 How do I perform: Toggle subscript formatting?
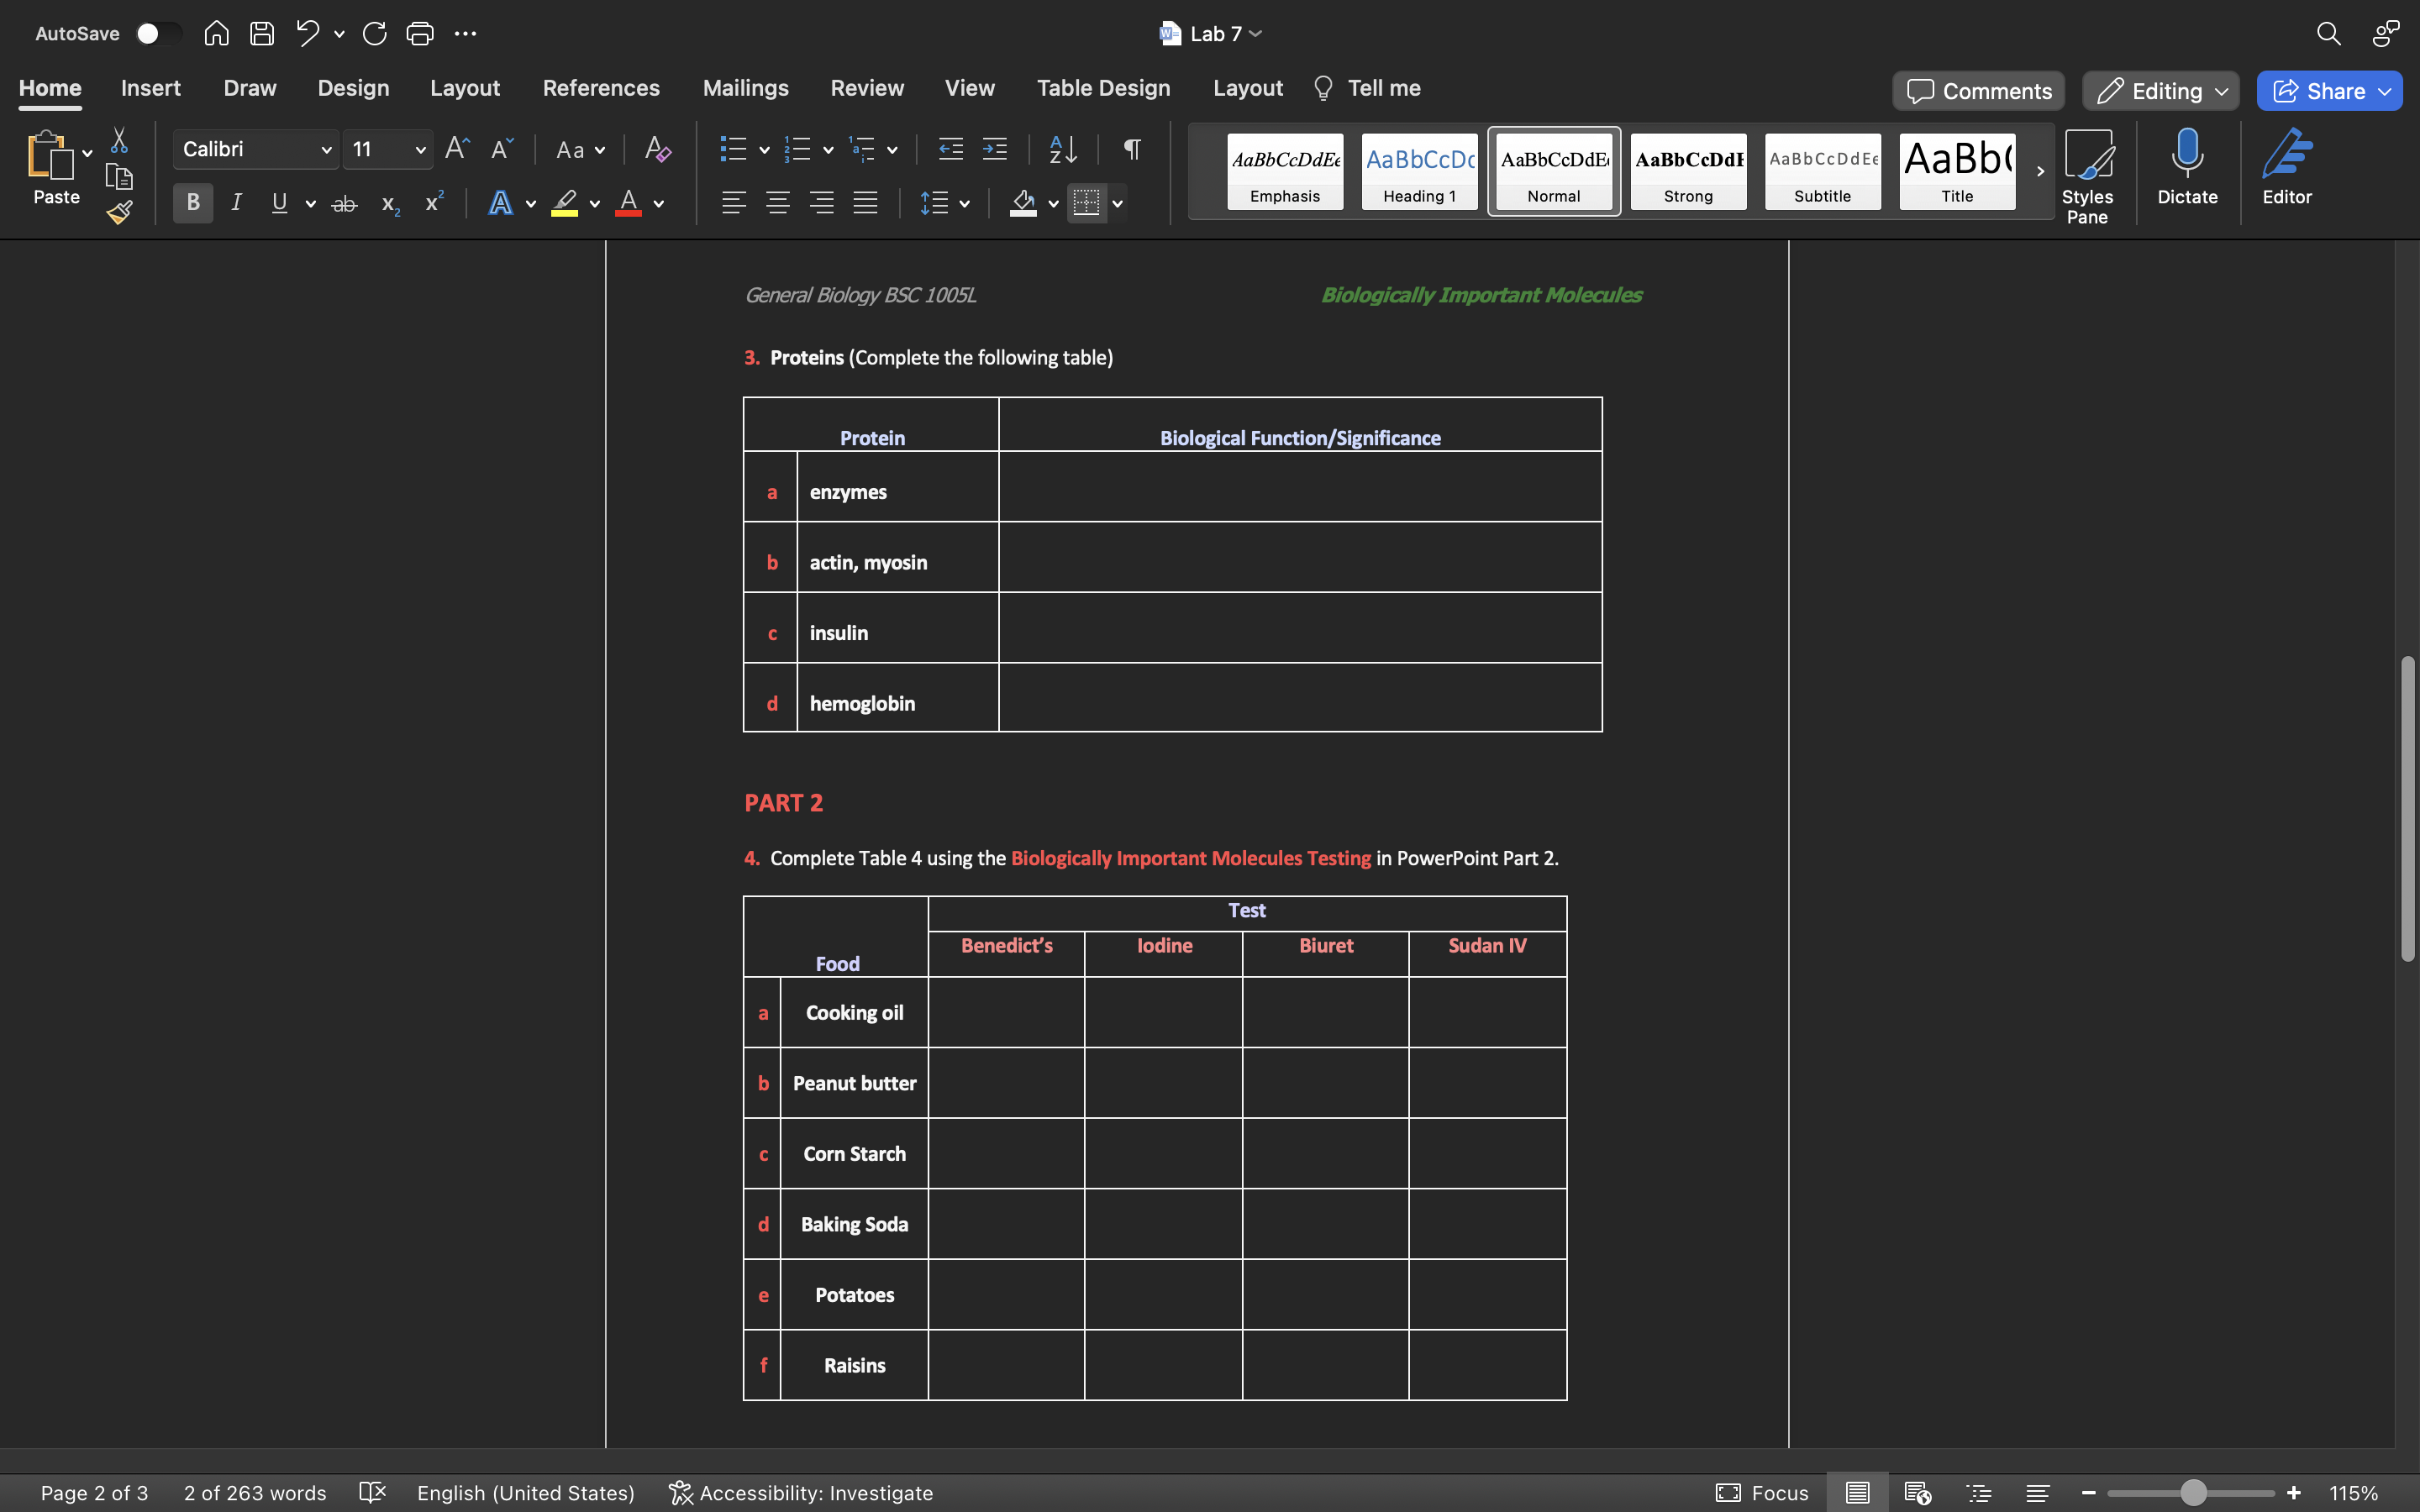point(389,205)
